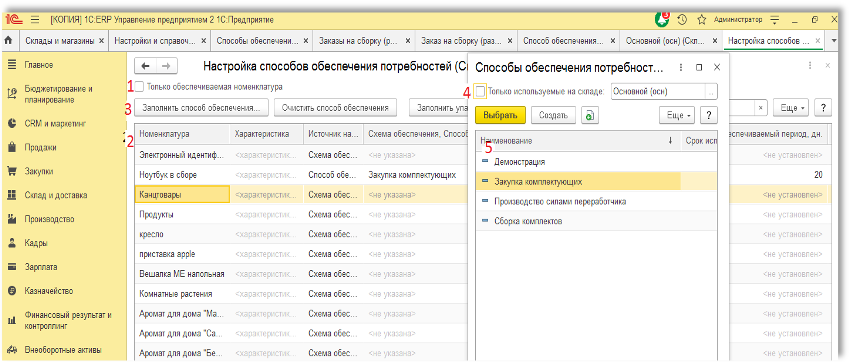Click the Главное section icon
Screen dimensions: 849x362
pos(12,64)
